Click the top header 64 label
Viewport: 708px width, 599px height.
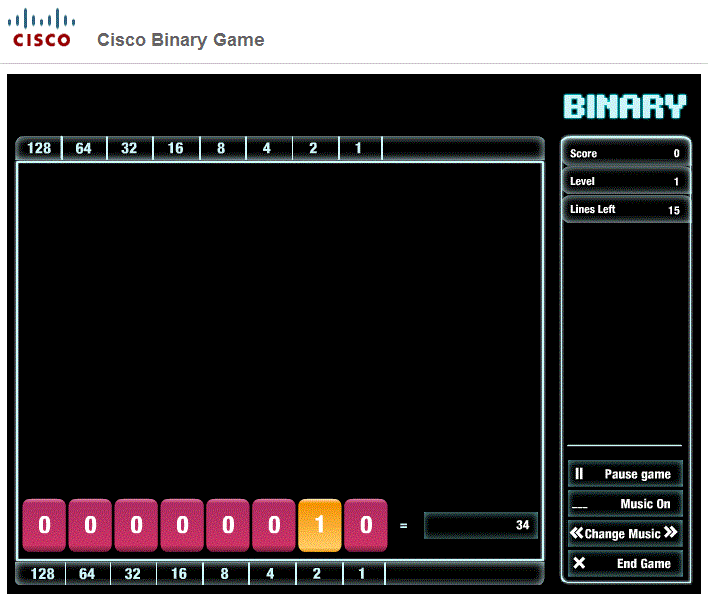pyautogui.click(x=84, y=148)
